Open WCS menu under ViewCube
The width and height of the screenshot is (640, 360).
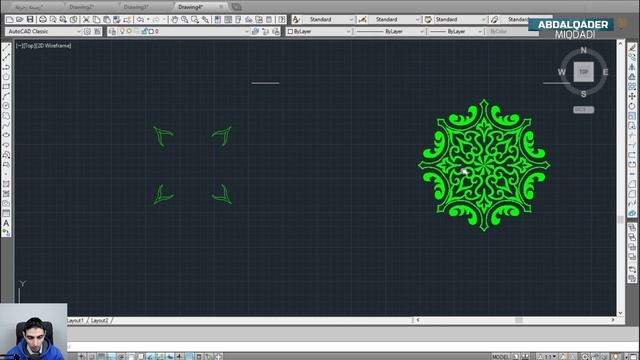pos(584,110)
